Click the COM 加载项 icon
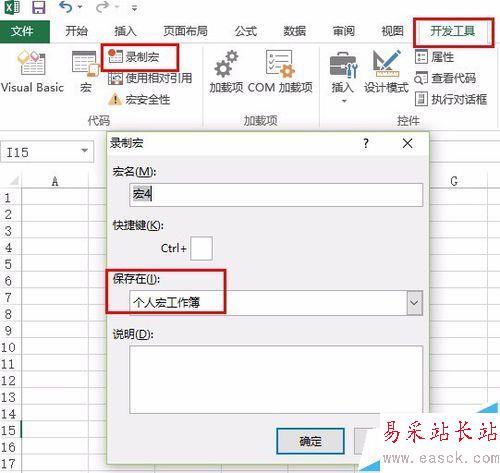 (x=280, y=71)
